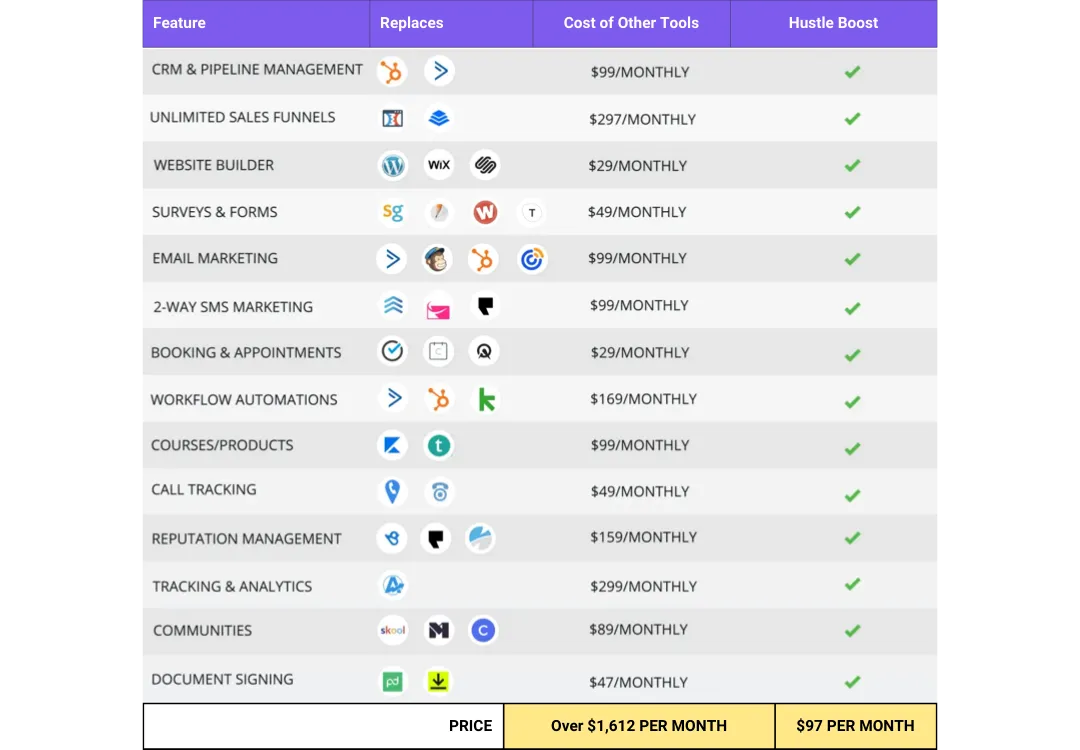Click the Skool logo in Communities row
Screen dimensions: 1080x750
[x=393, y=630]
